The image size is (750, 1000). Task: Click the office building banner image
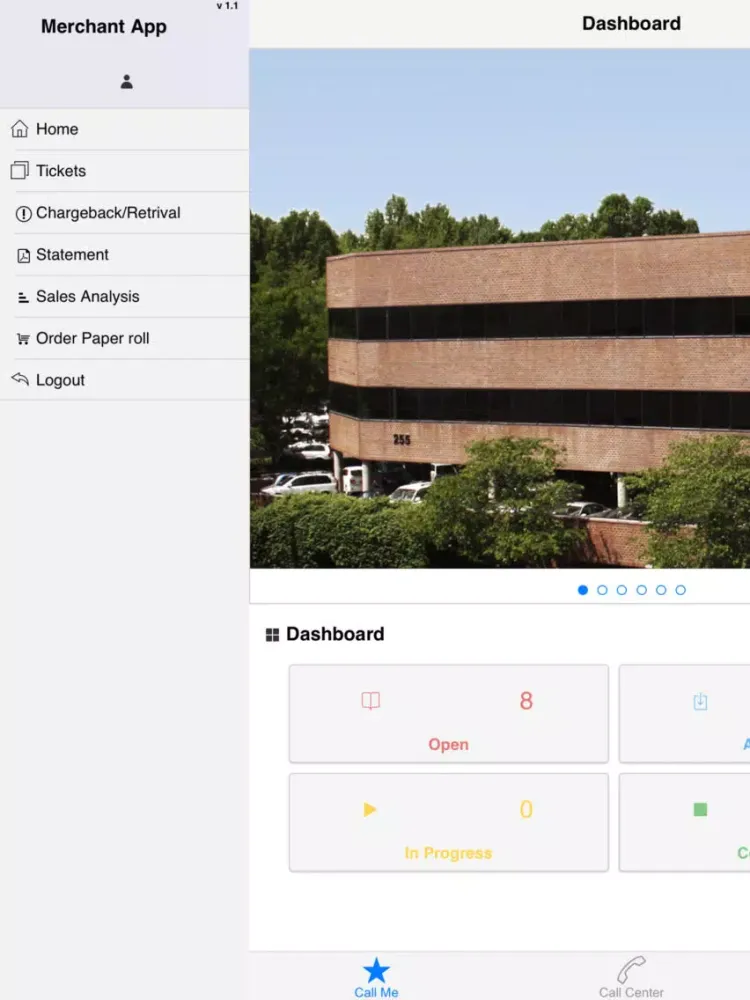[500, 308]
